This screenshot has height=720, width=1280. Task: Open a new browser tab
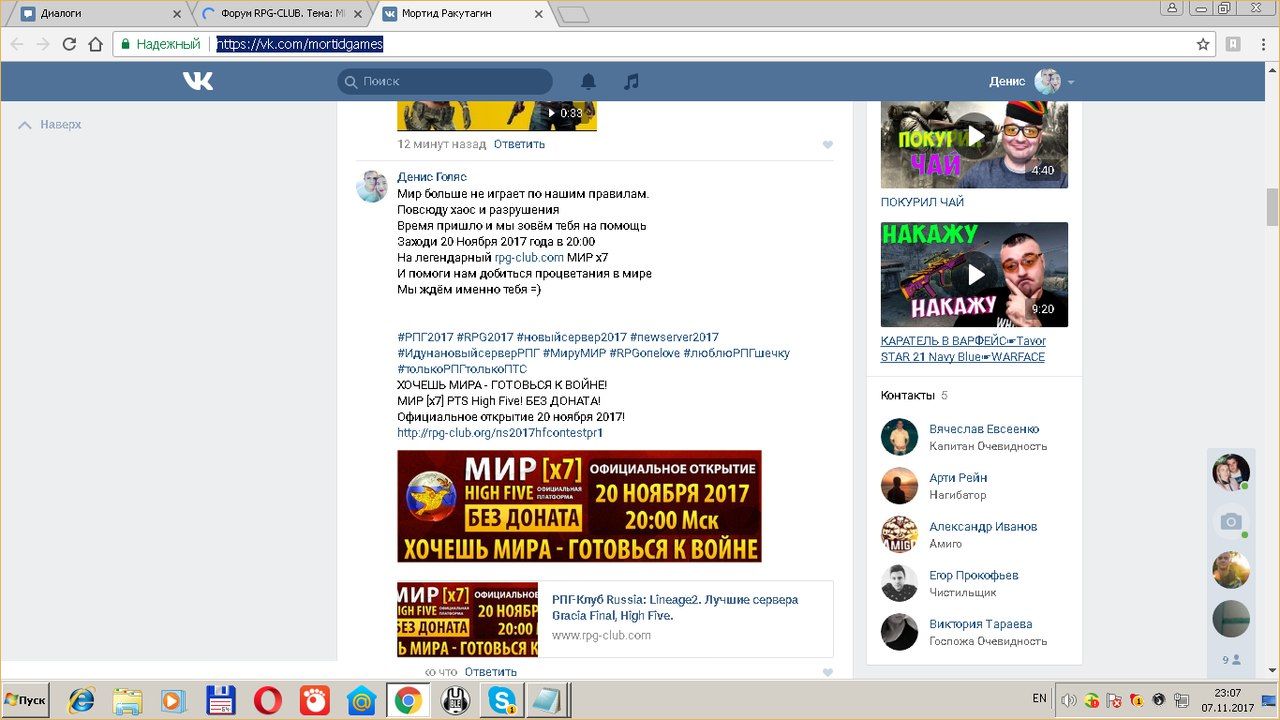point(573,14)
